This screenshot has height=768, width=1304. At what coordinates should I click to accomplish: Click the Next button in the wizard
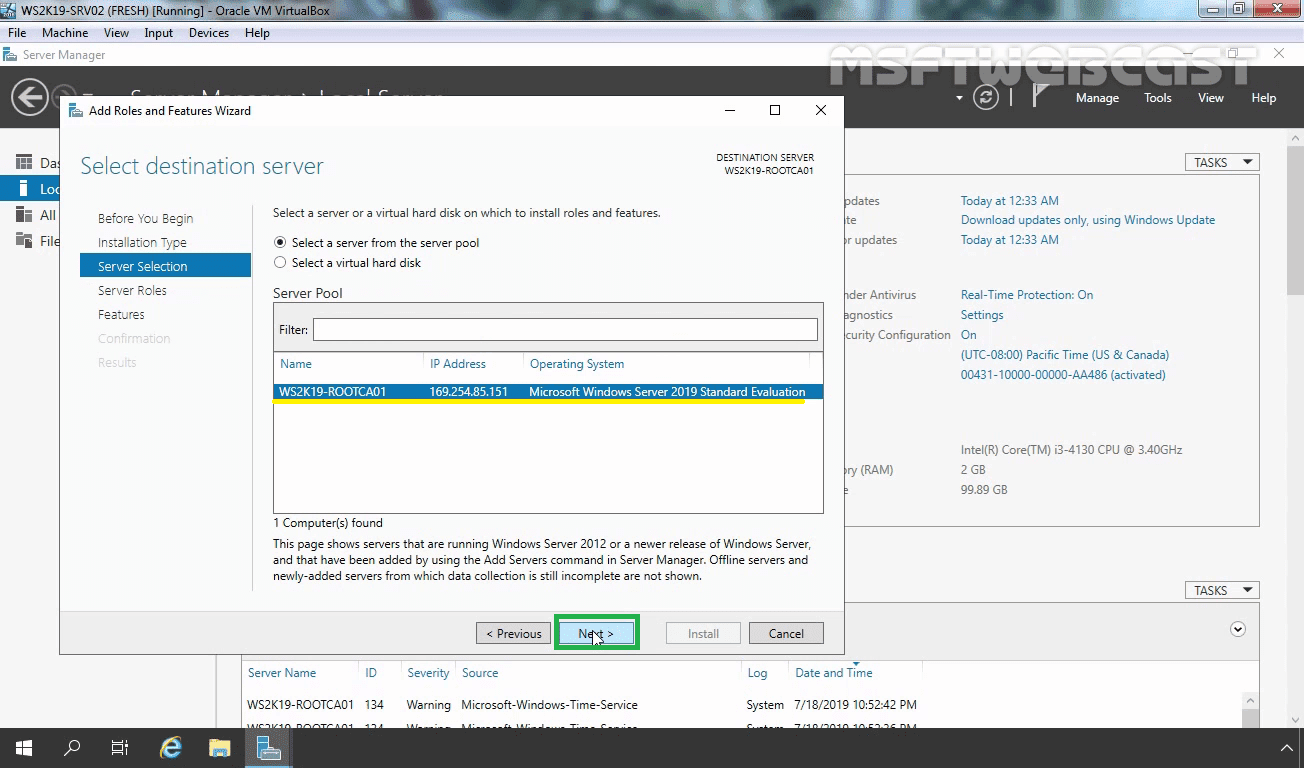click(x=596, y=633)
